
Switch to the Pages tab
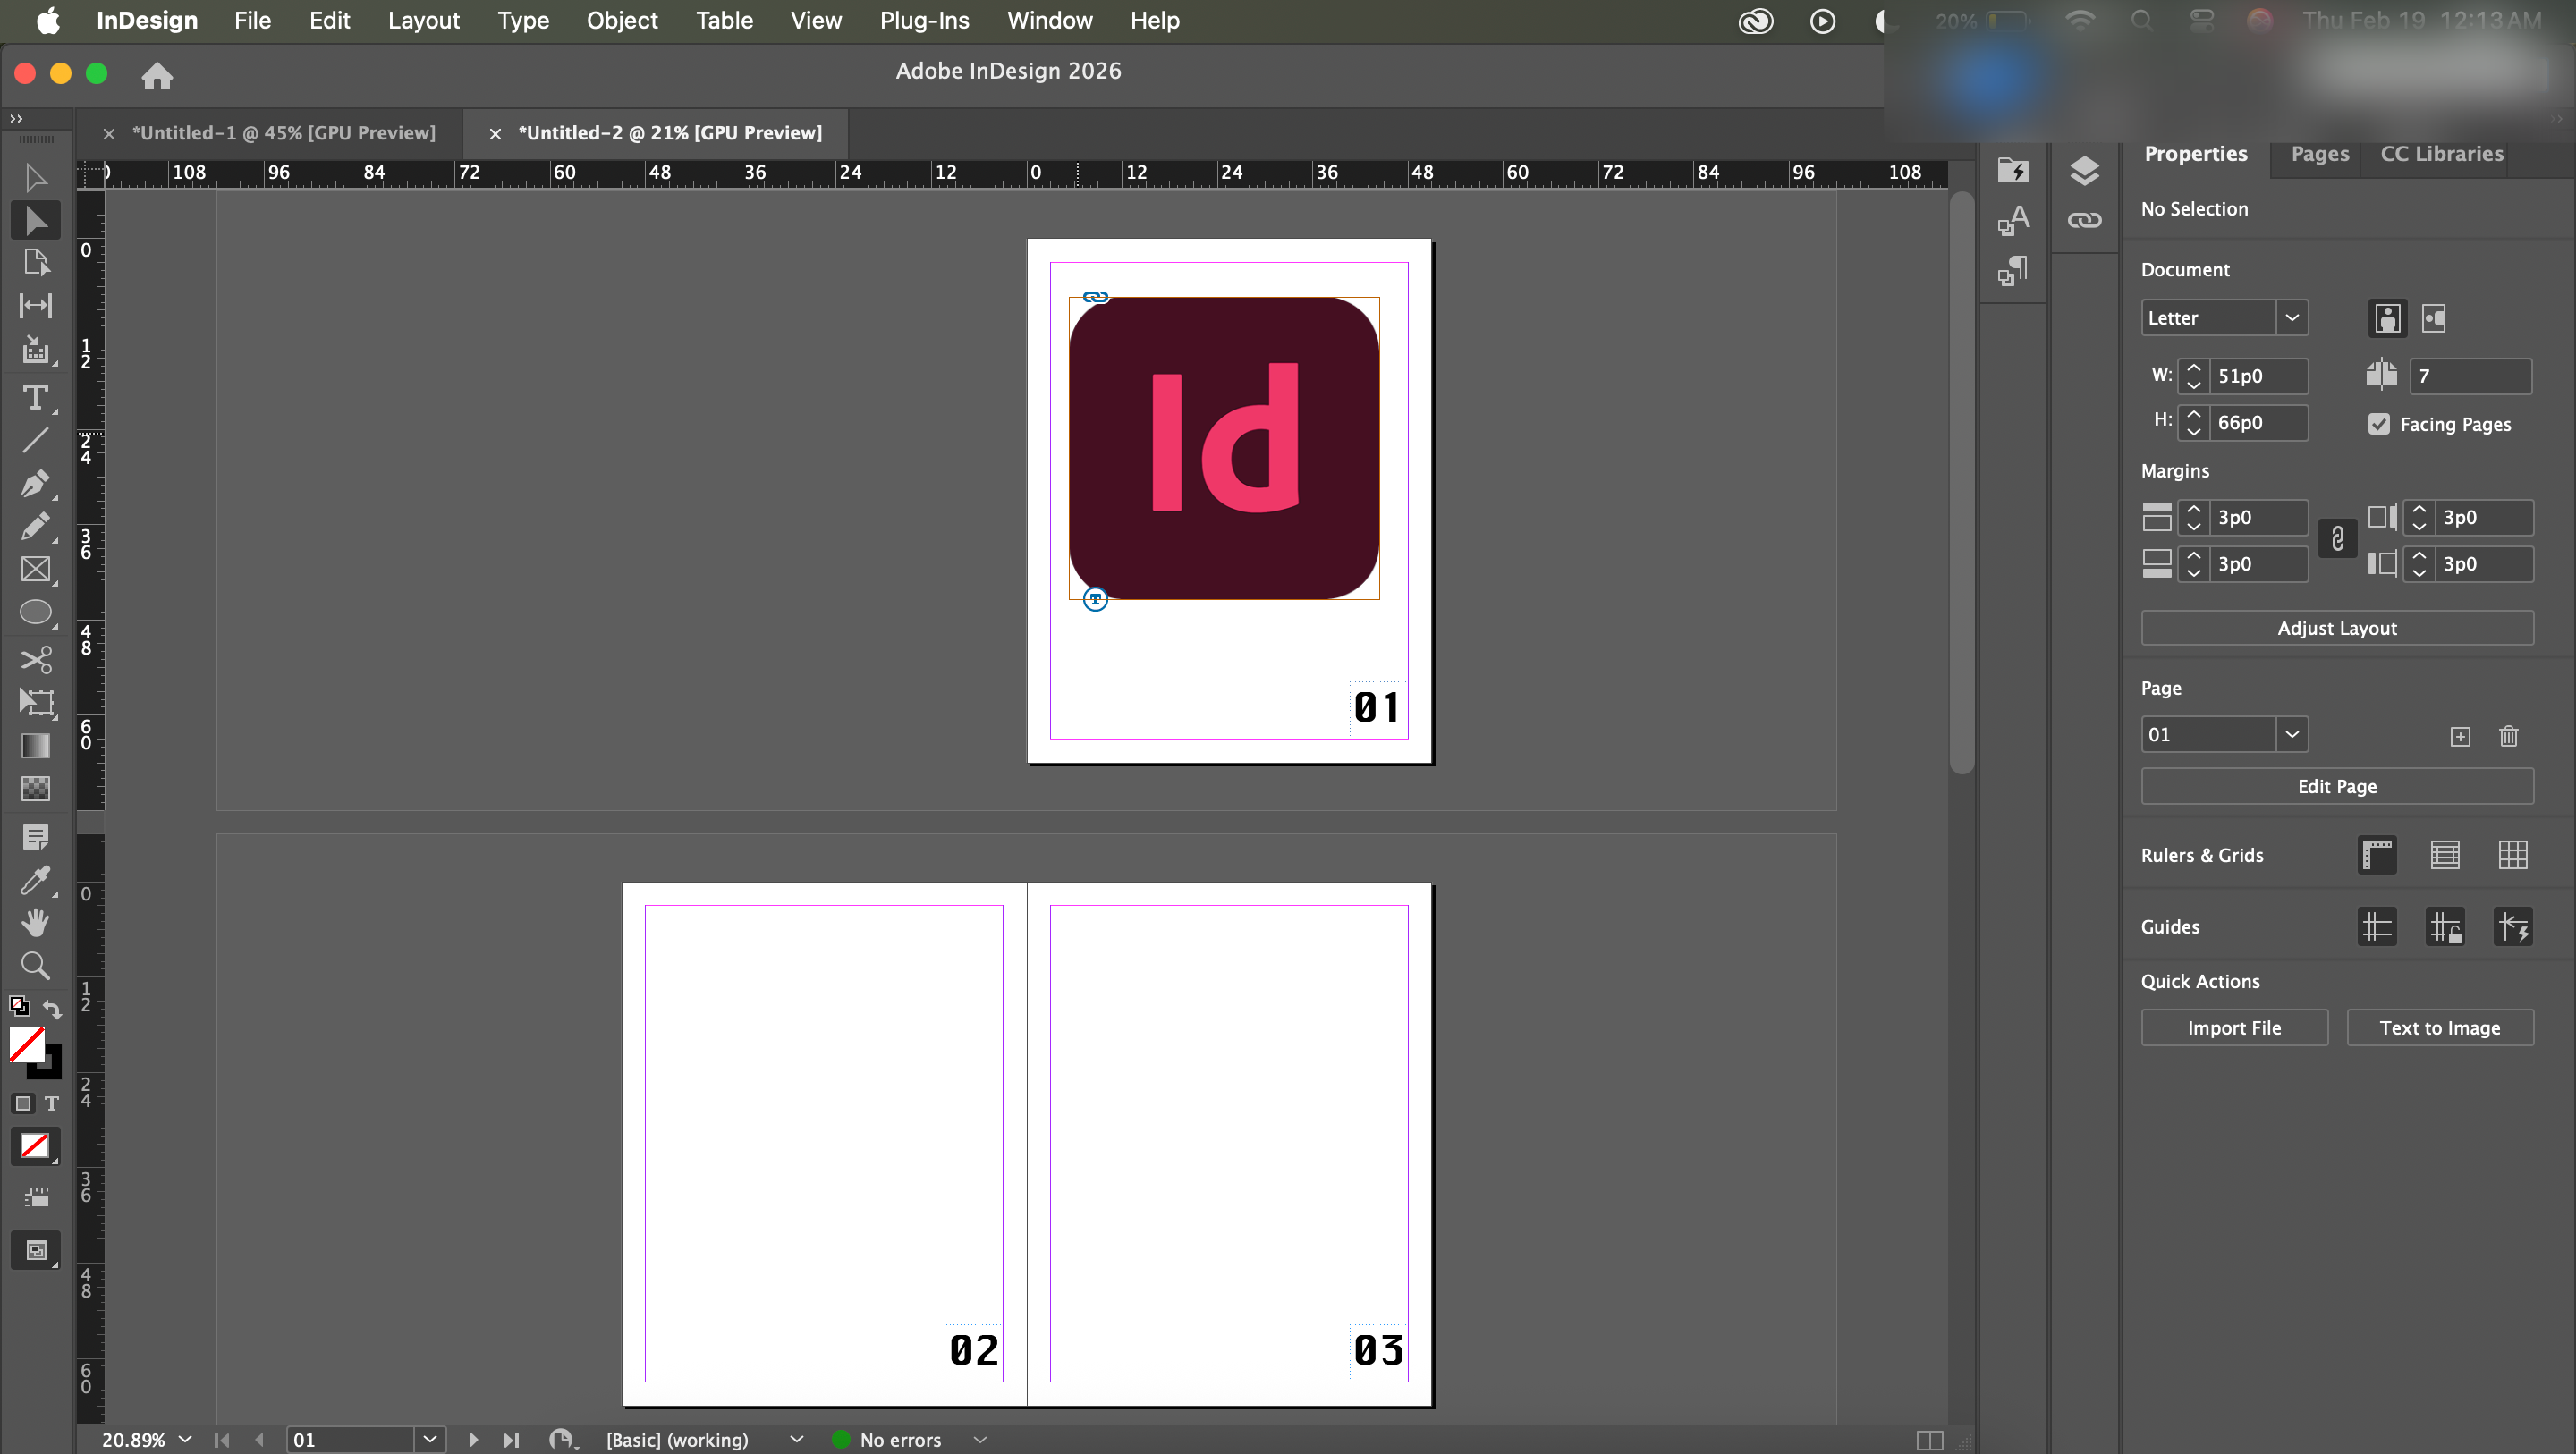pyautogui.click(x=2319, y=154)
